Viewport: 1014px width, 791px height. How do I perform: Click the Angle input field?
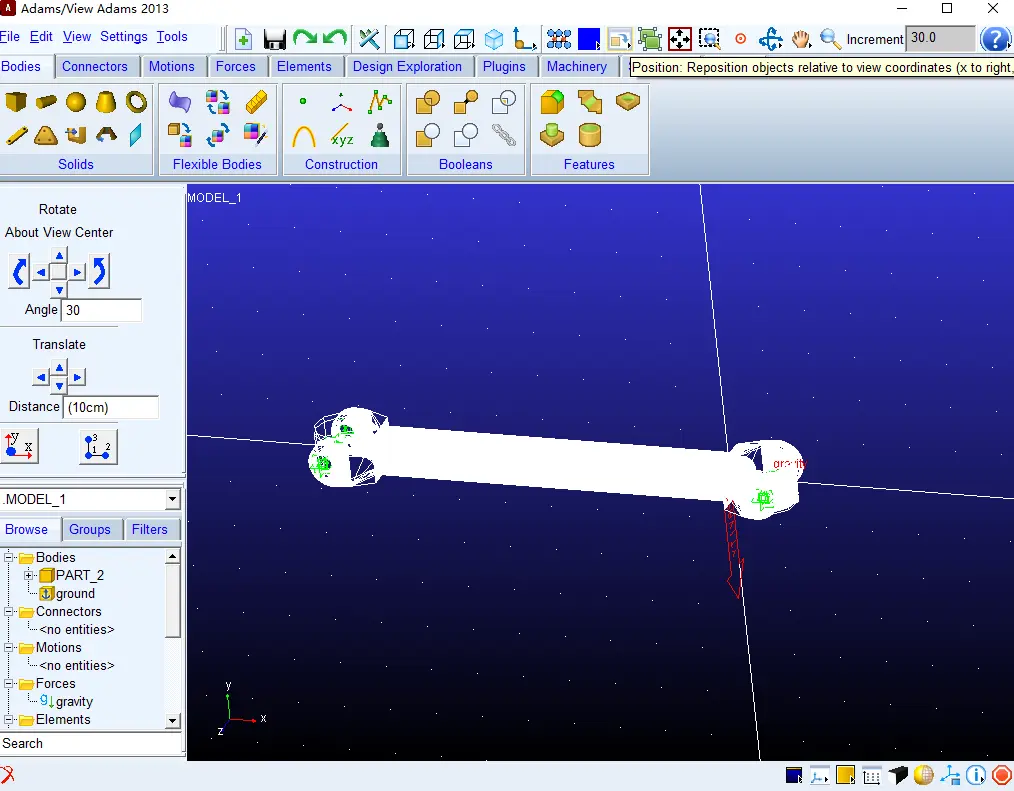pos(102,310)
